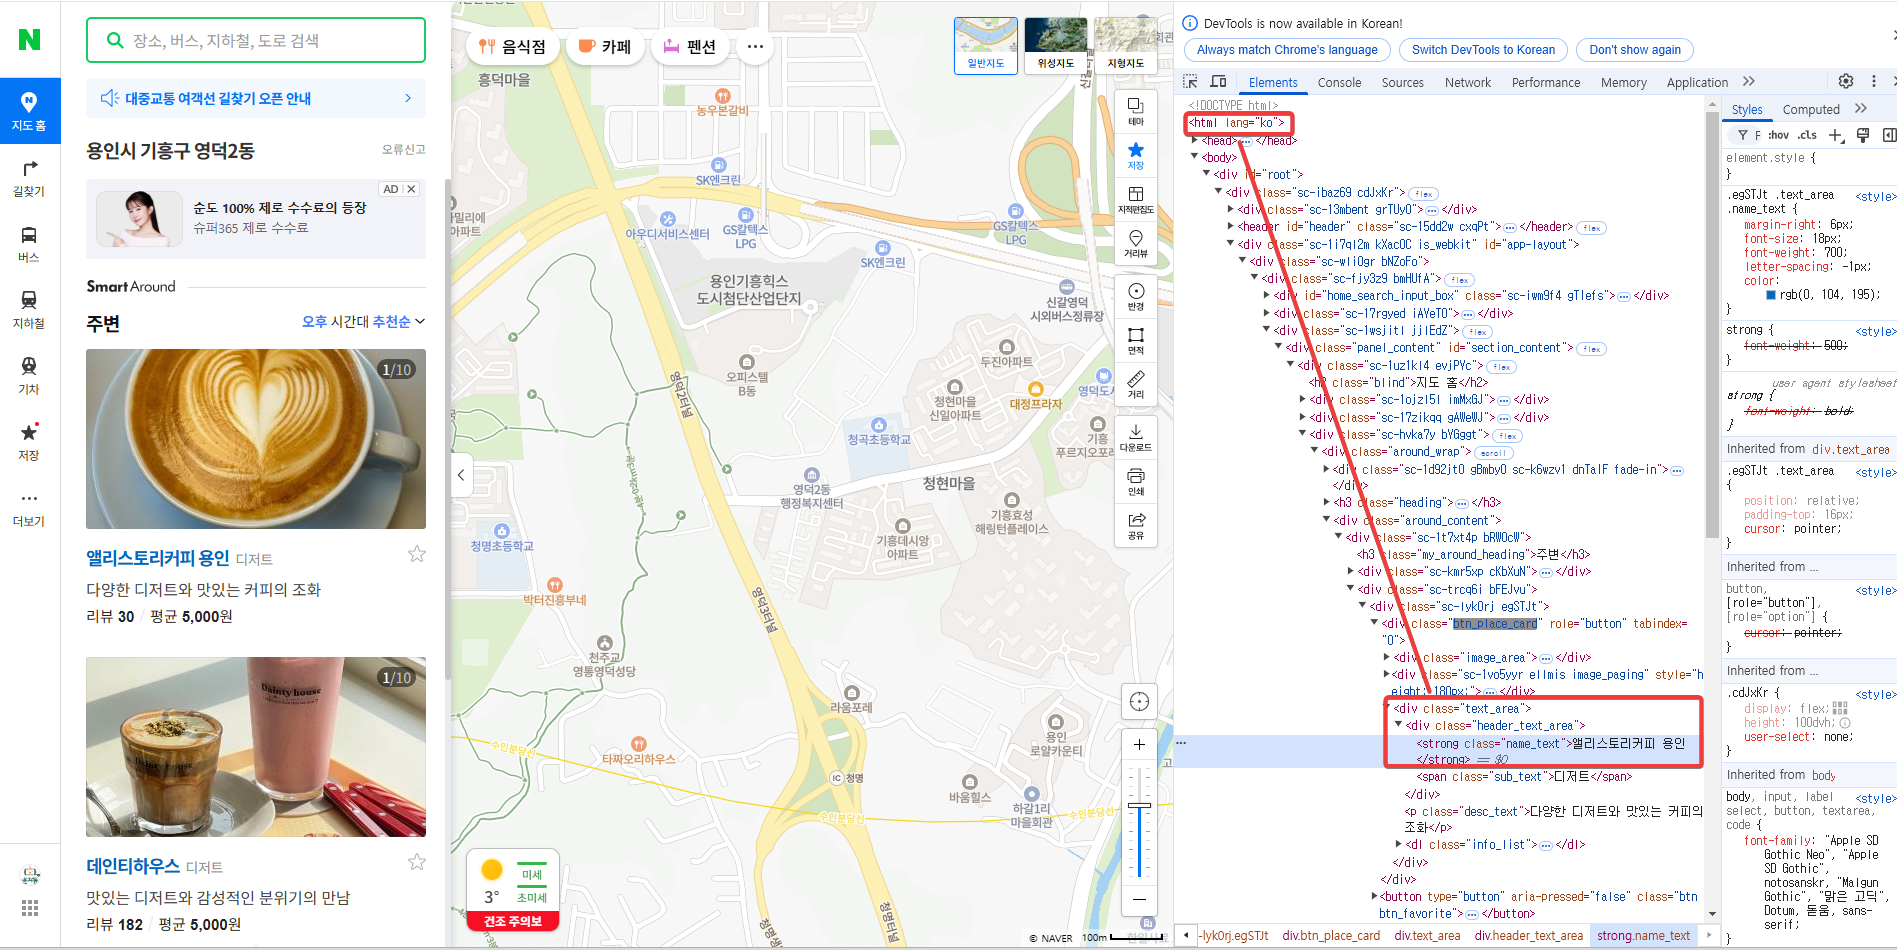Collapse the side panel with arrow handle
Viewport: 1897px width, 950px height.
461,475
